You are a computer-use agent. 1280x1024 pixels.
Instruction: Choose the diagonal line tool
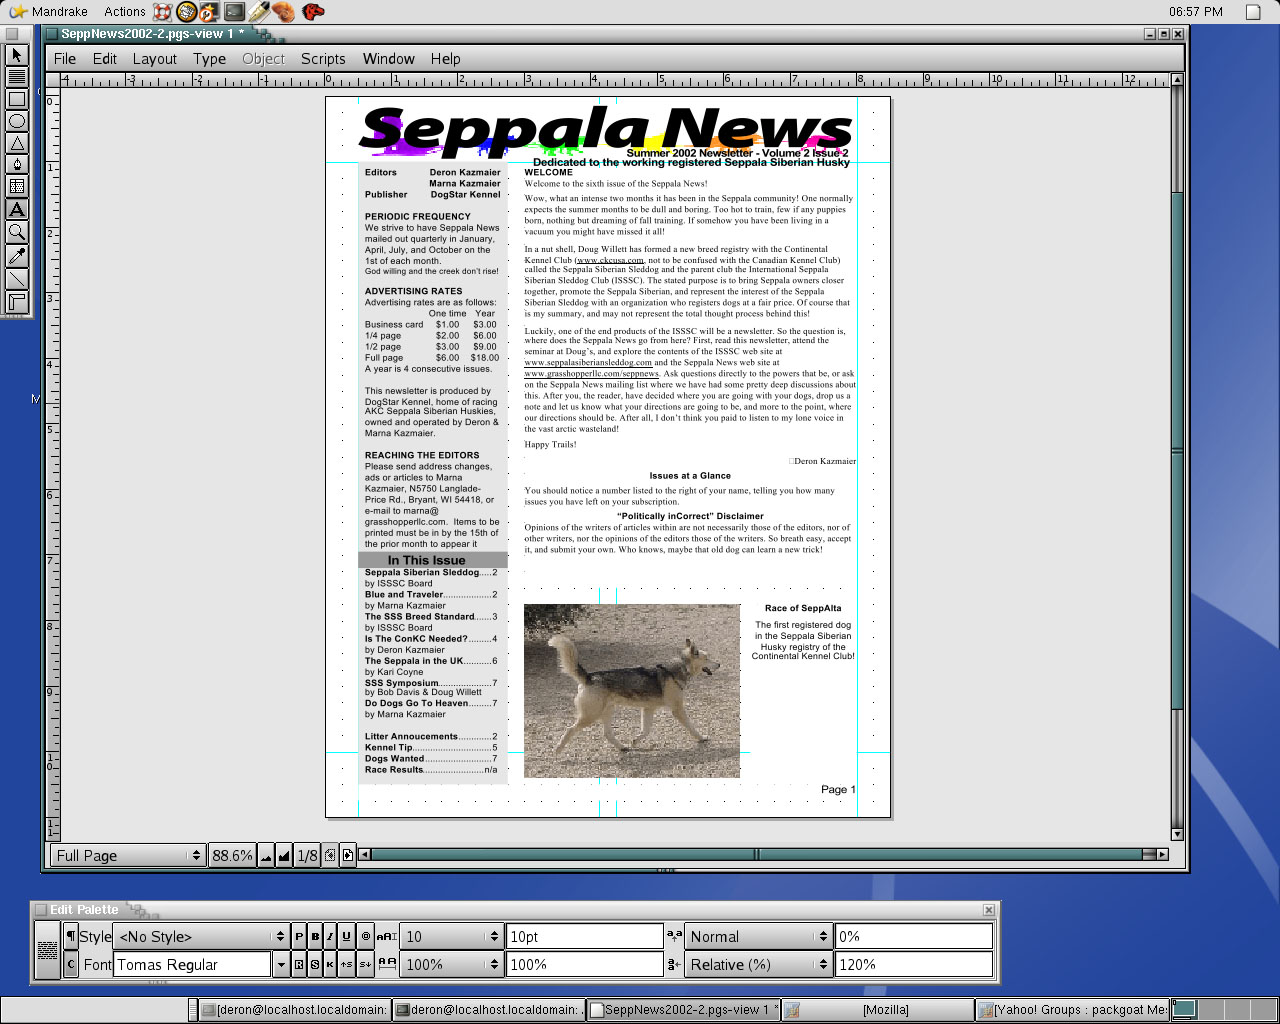(x=17, y=278)
